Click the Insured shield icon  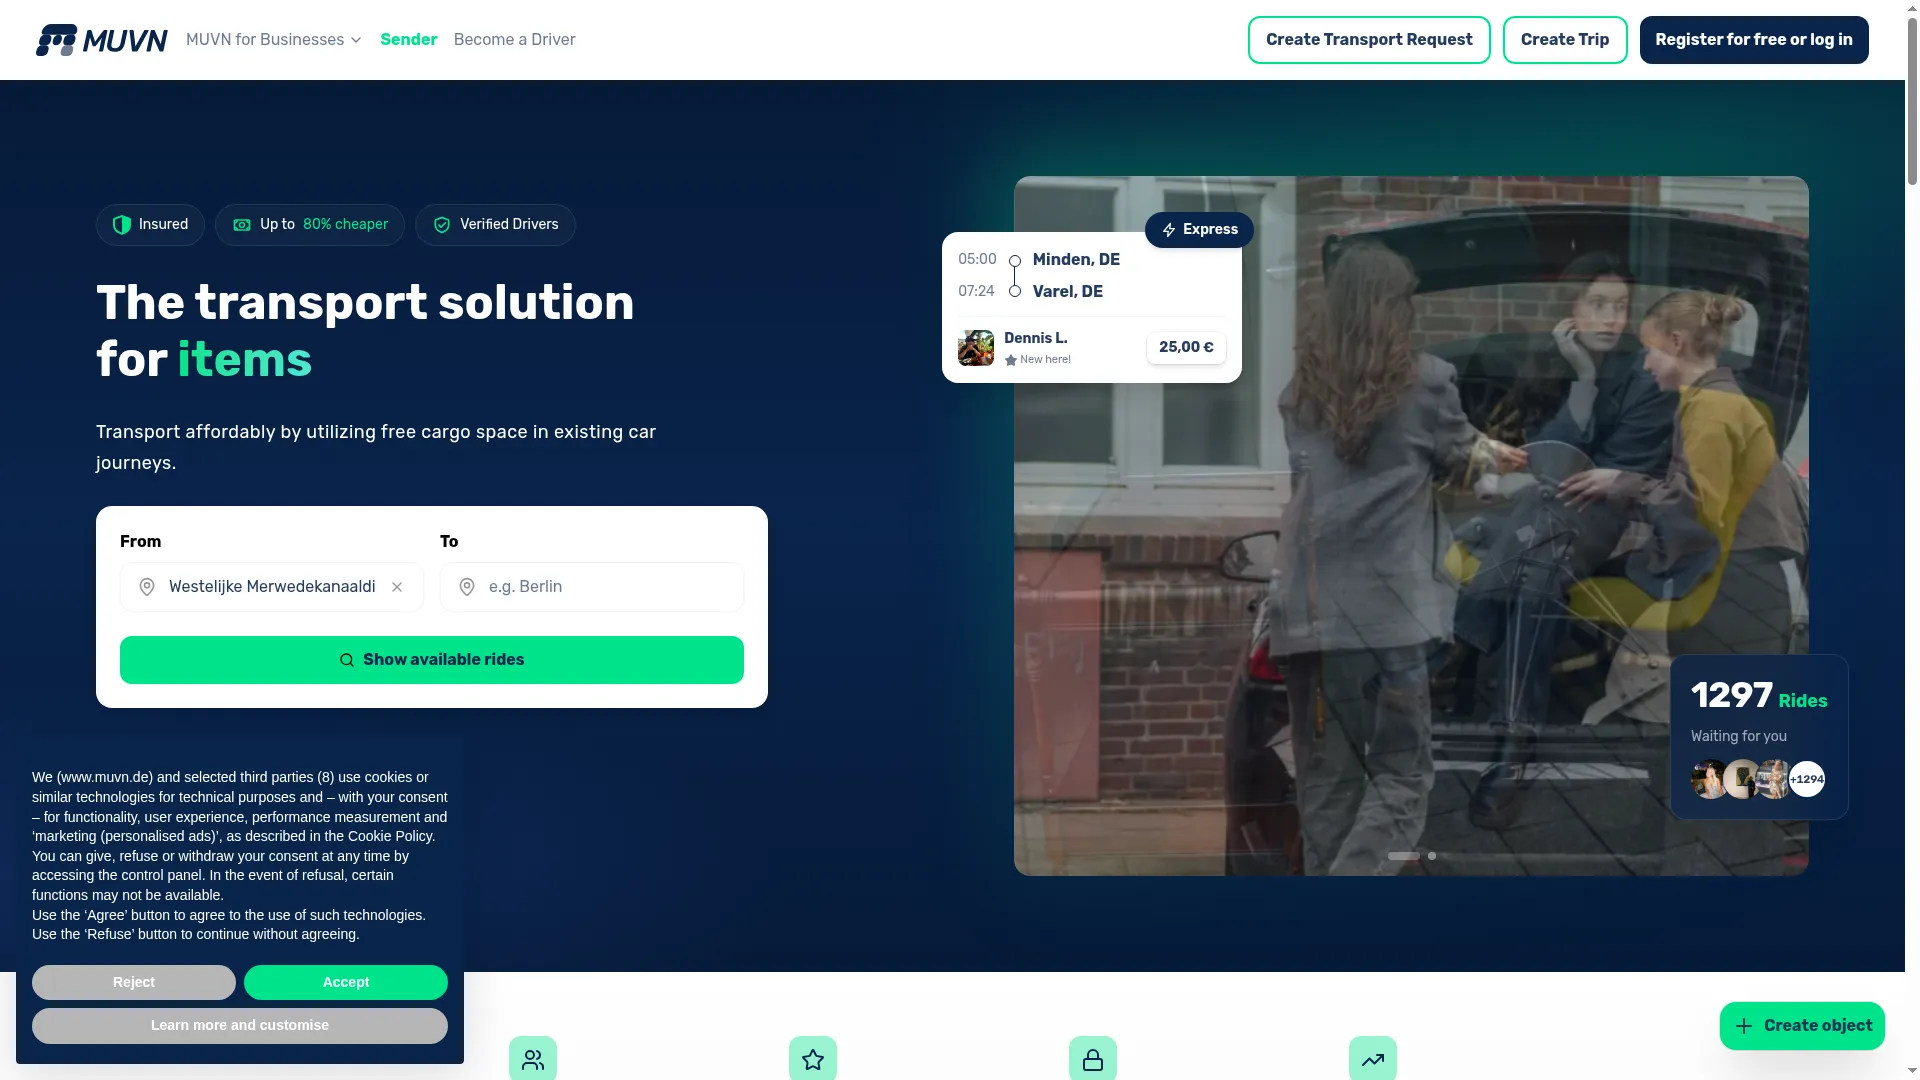(122, 225)
